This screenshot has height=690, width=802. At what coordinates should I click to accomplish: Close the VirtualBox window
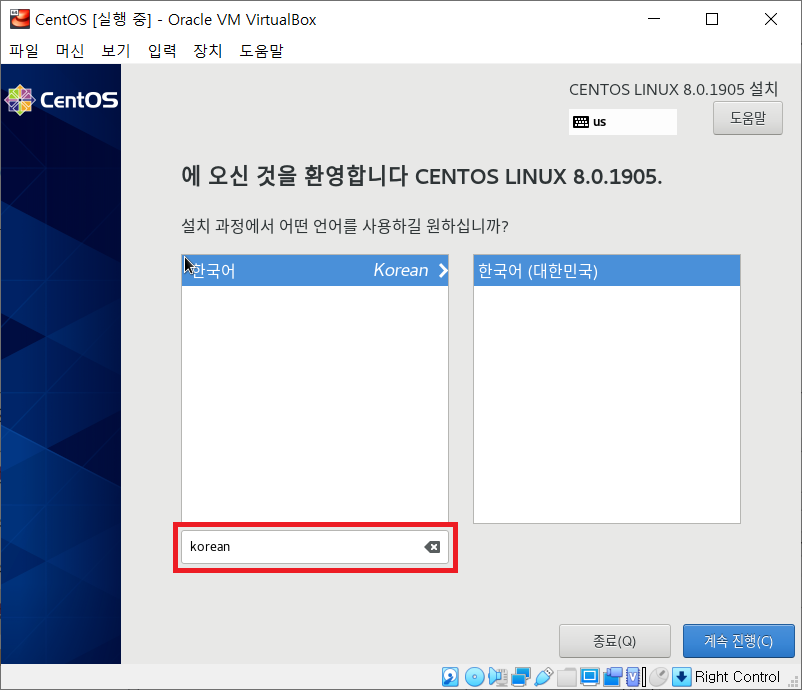771,19
